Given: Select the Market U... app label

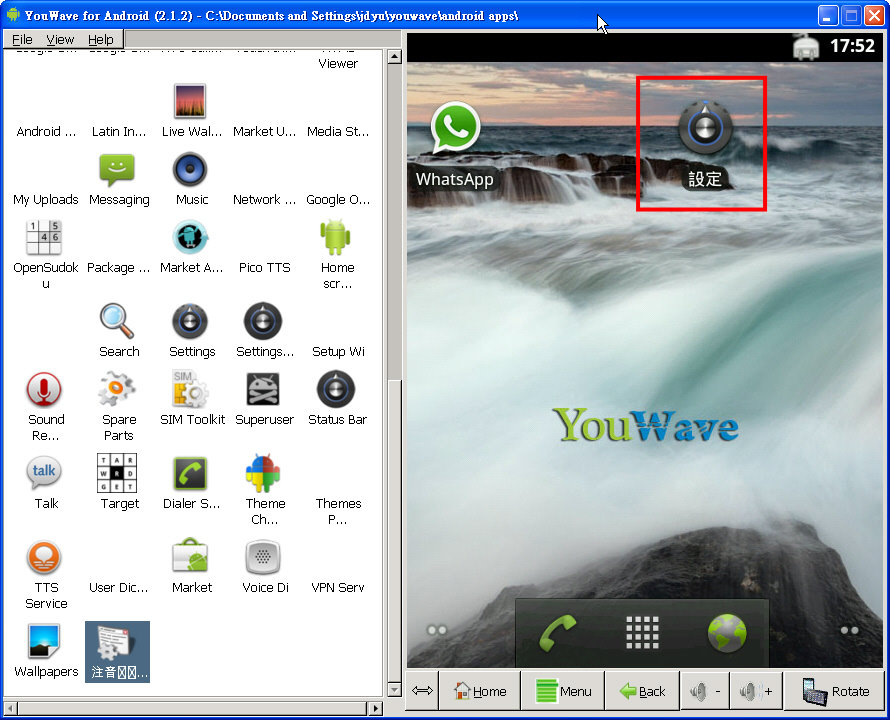Looking at the screenshot, I should pos(265,132).
